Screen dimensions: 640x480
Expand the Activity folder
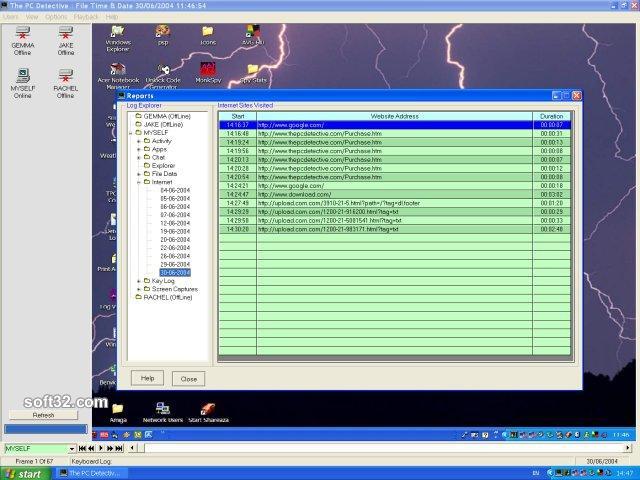[139, 141]
